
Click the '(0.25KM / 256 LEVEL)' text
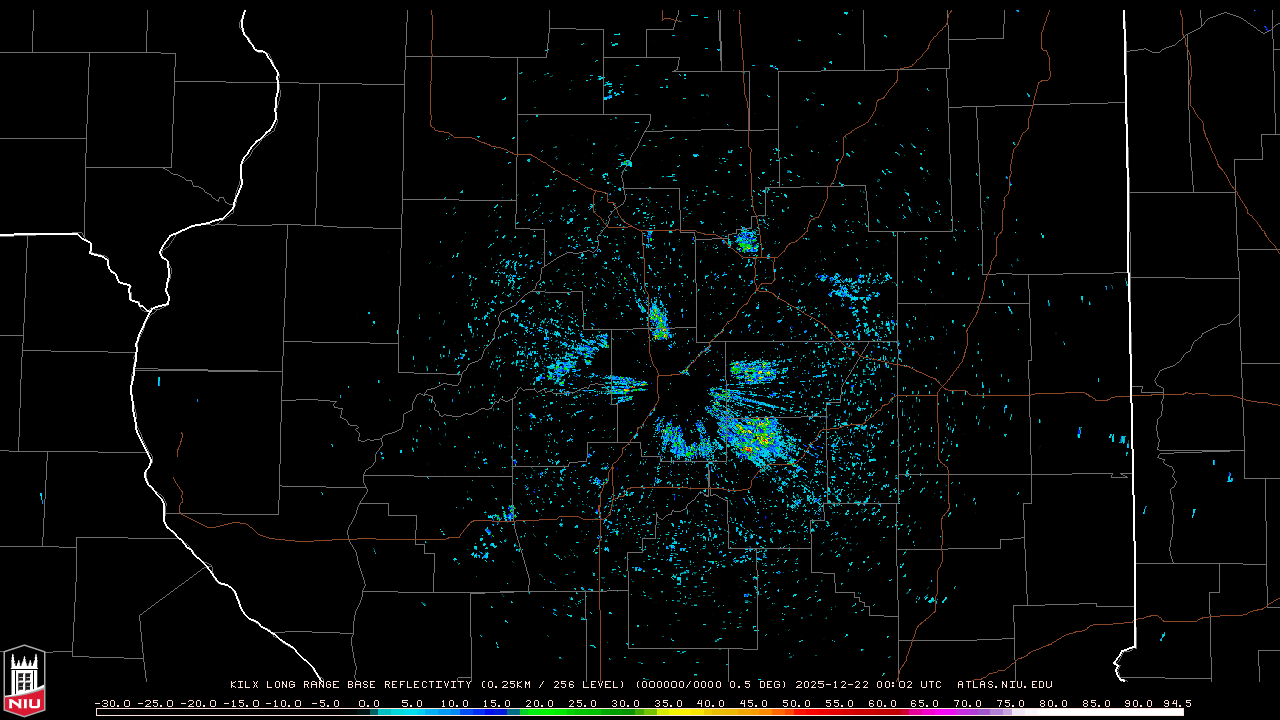point(552,685)
